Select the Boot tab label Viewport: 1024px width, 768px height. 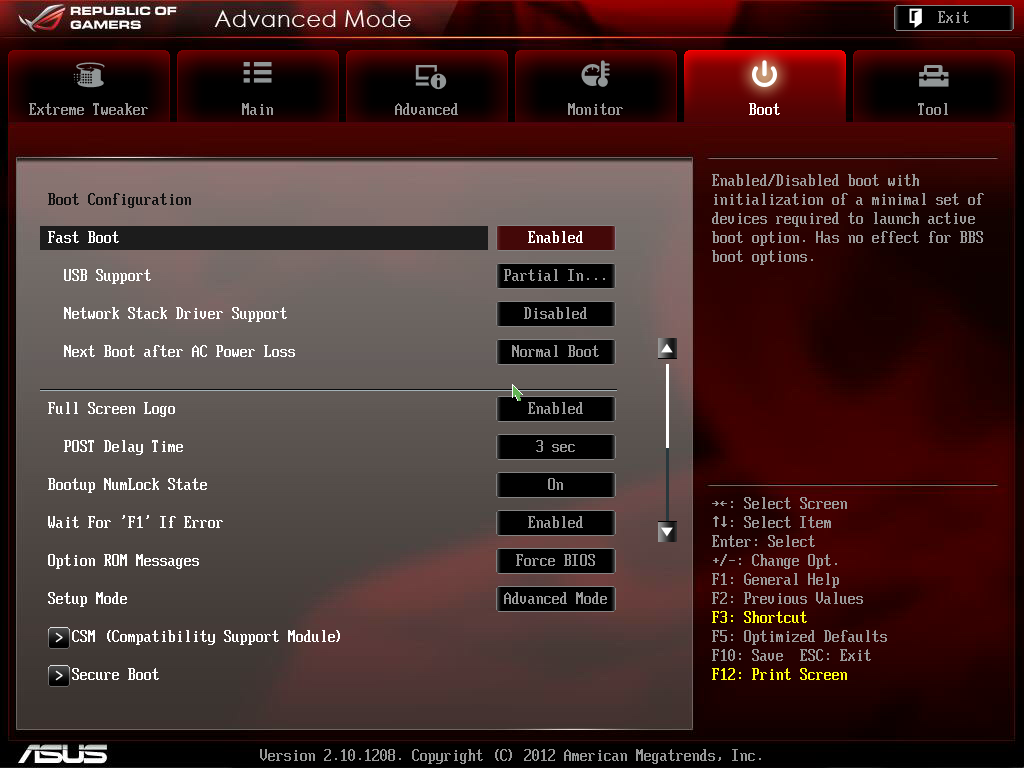click(764, 110)
